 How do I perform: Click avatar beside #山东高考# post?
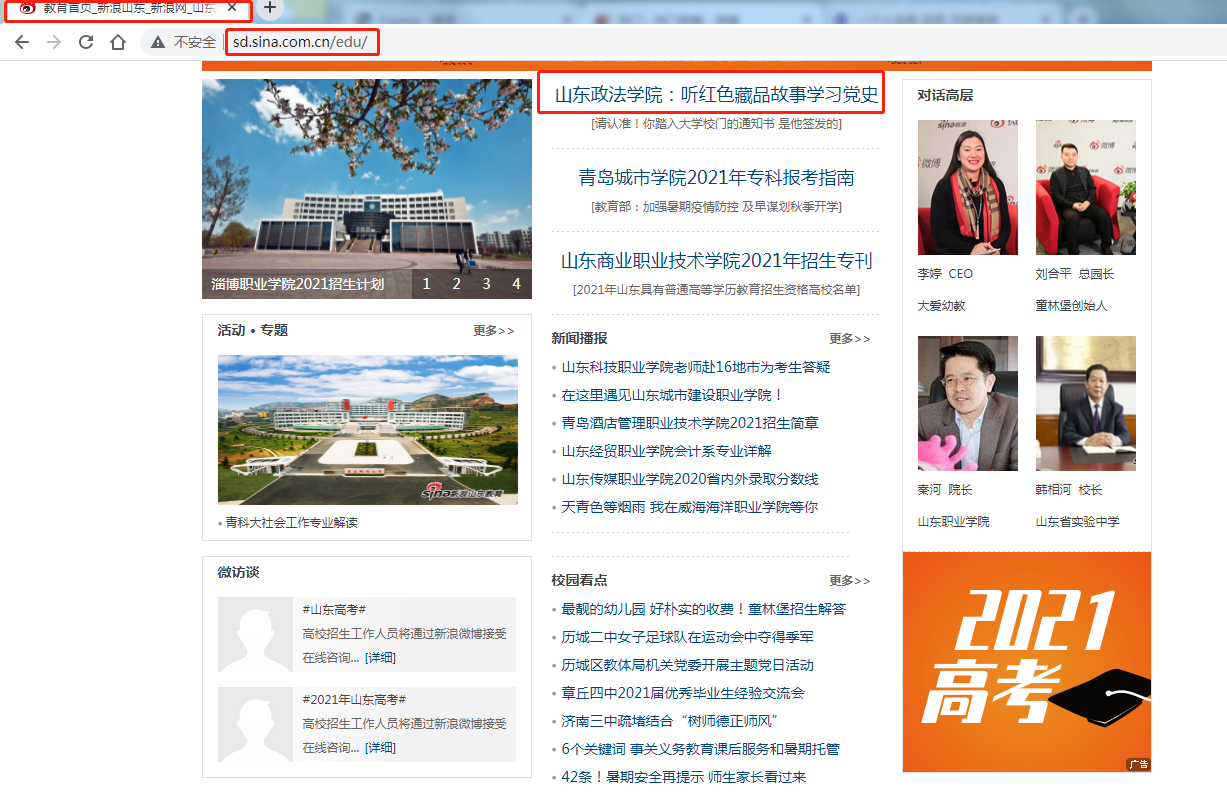coord(255,635)
